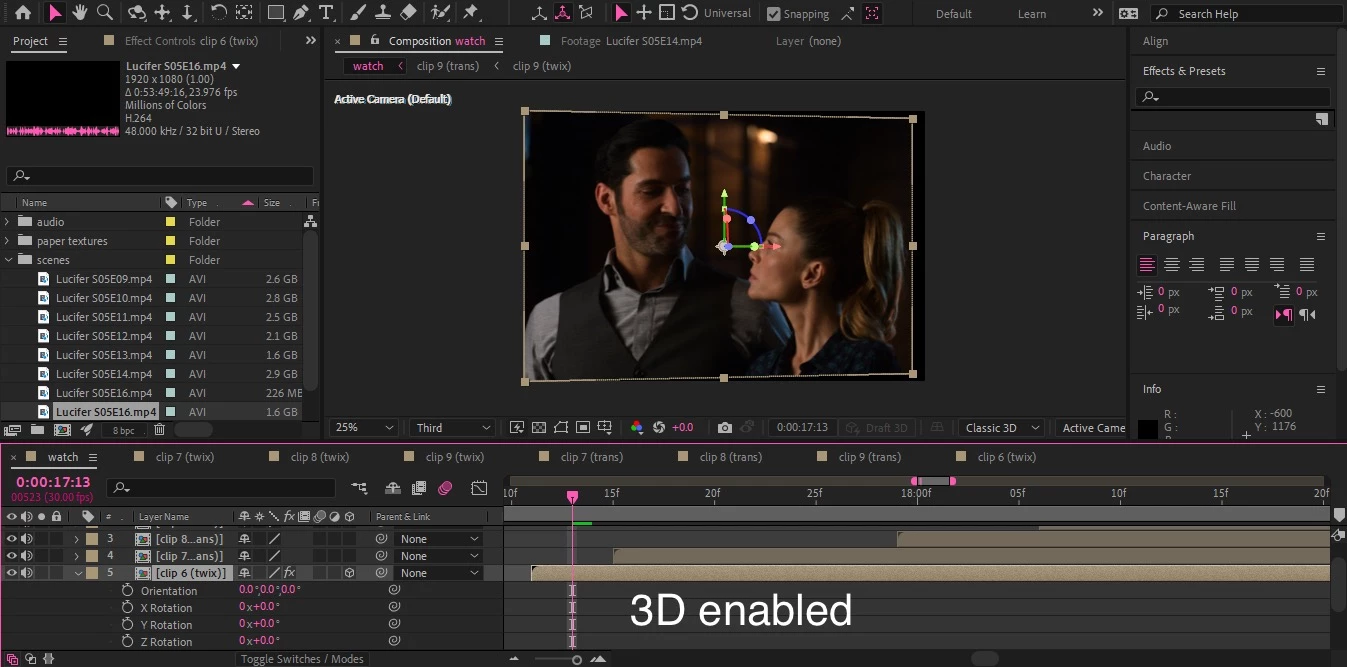Viewport: 1347px width, 667px height.
Task: Hide the clip 6 (twix) layer video
Action: (x=12, y=573)
